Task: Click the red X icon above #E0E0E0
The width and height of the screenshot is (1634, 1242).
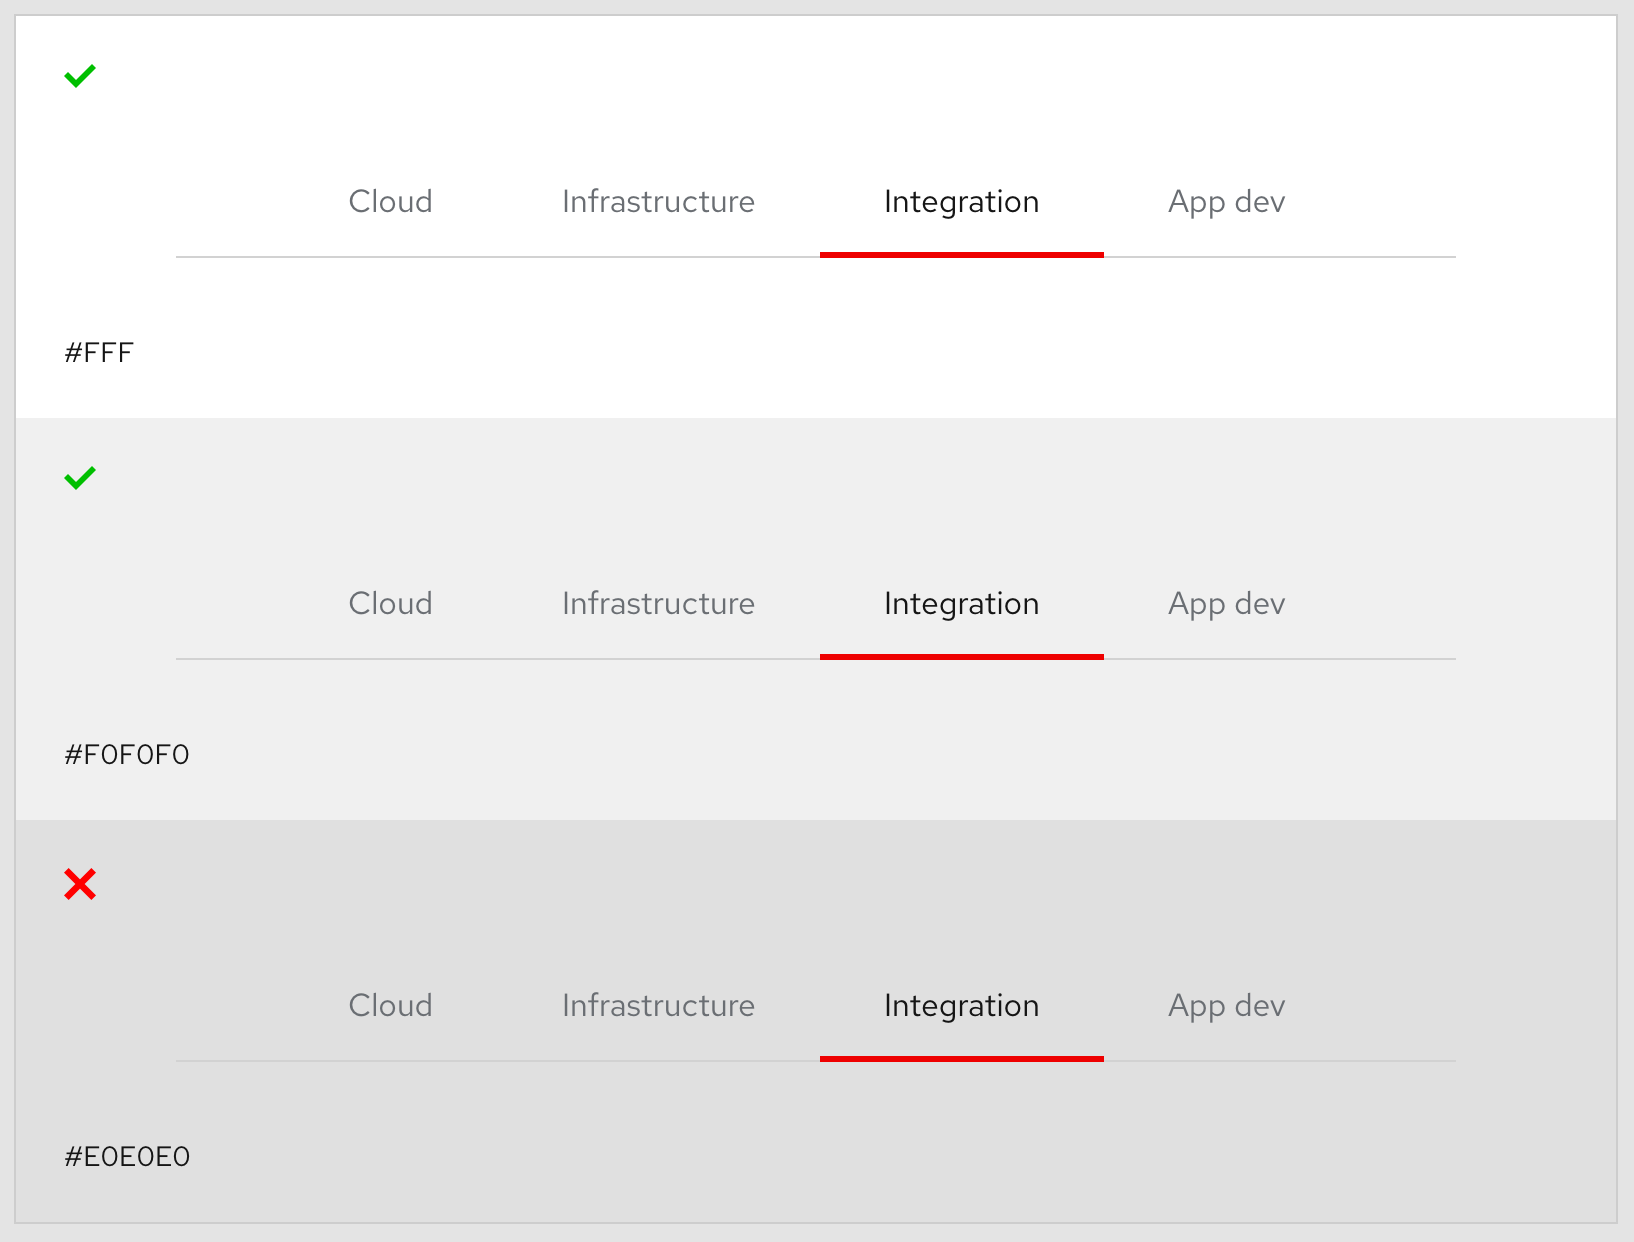Action: pos(80,884)
